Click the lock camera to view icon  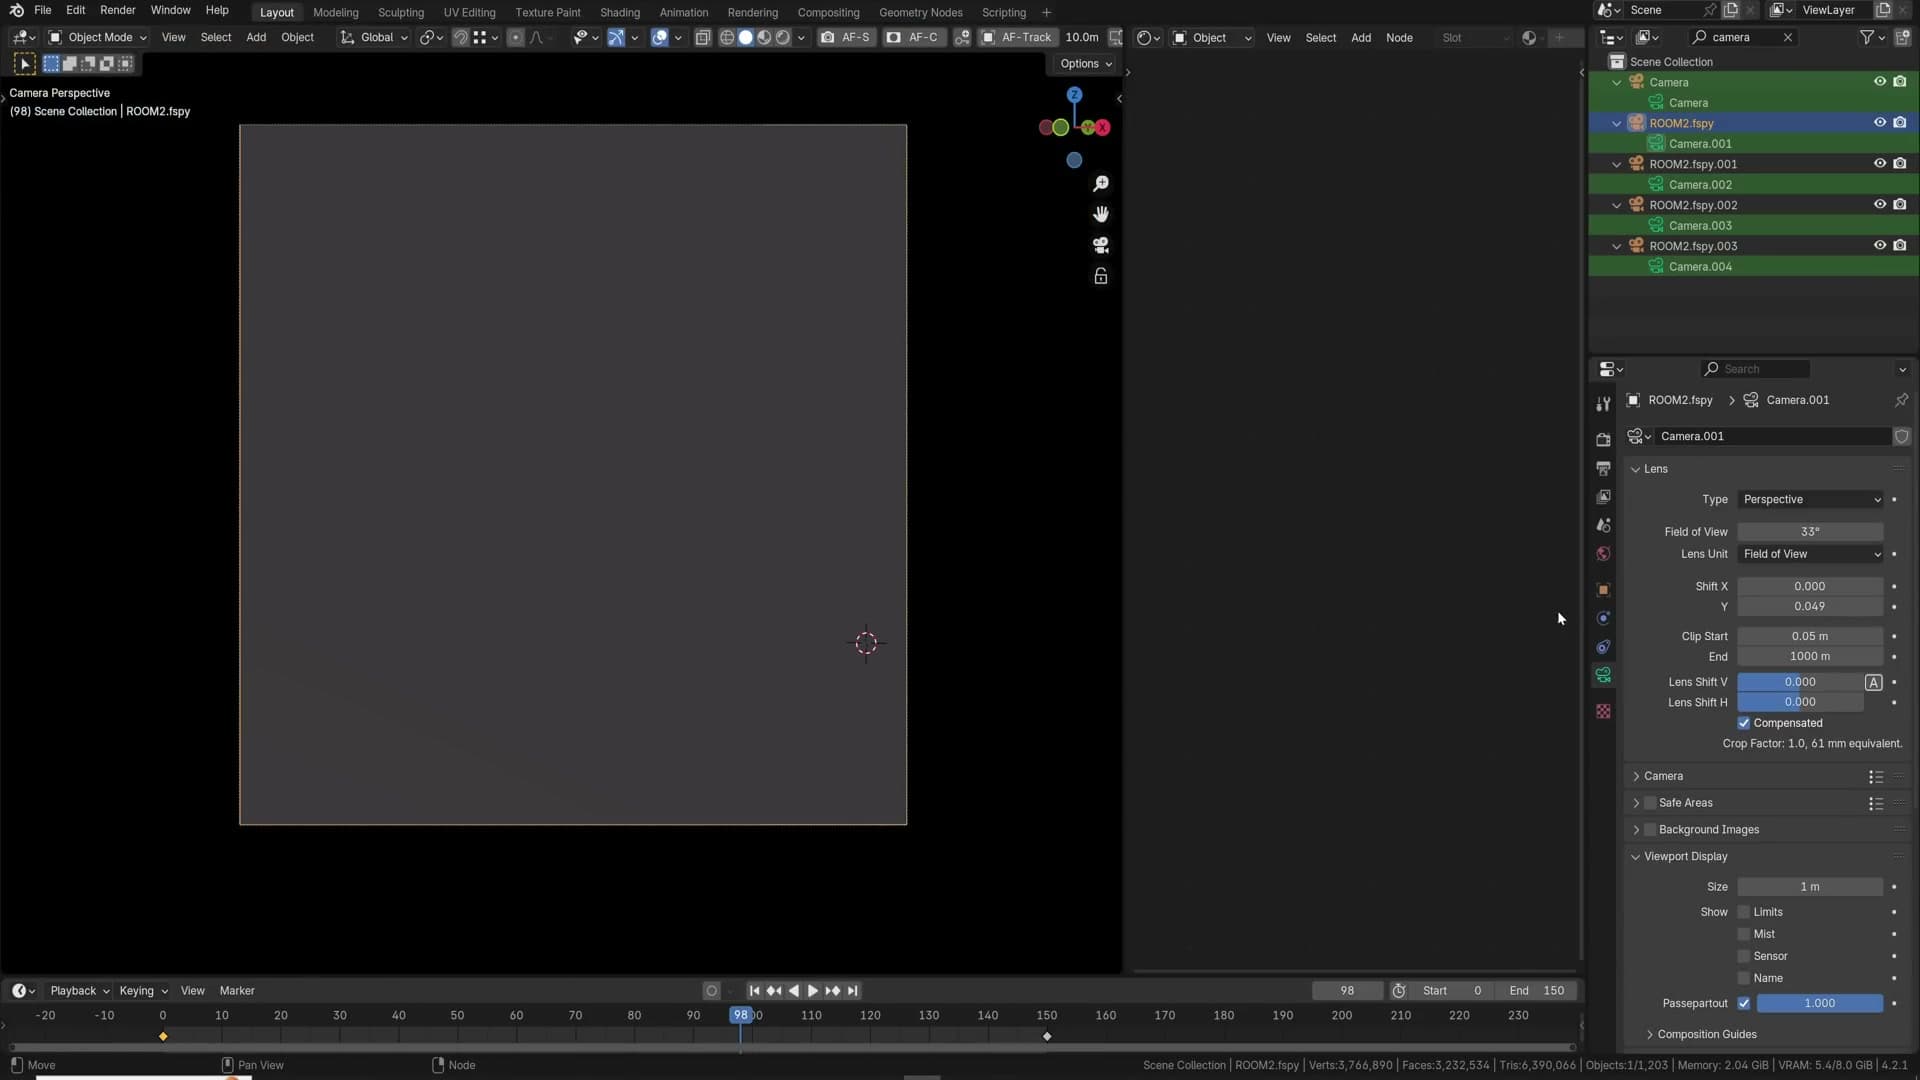coord(1101,276)
